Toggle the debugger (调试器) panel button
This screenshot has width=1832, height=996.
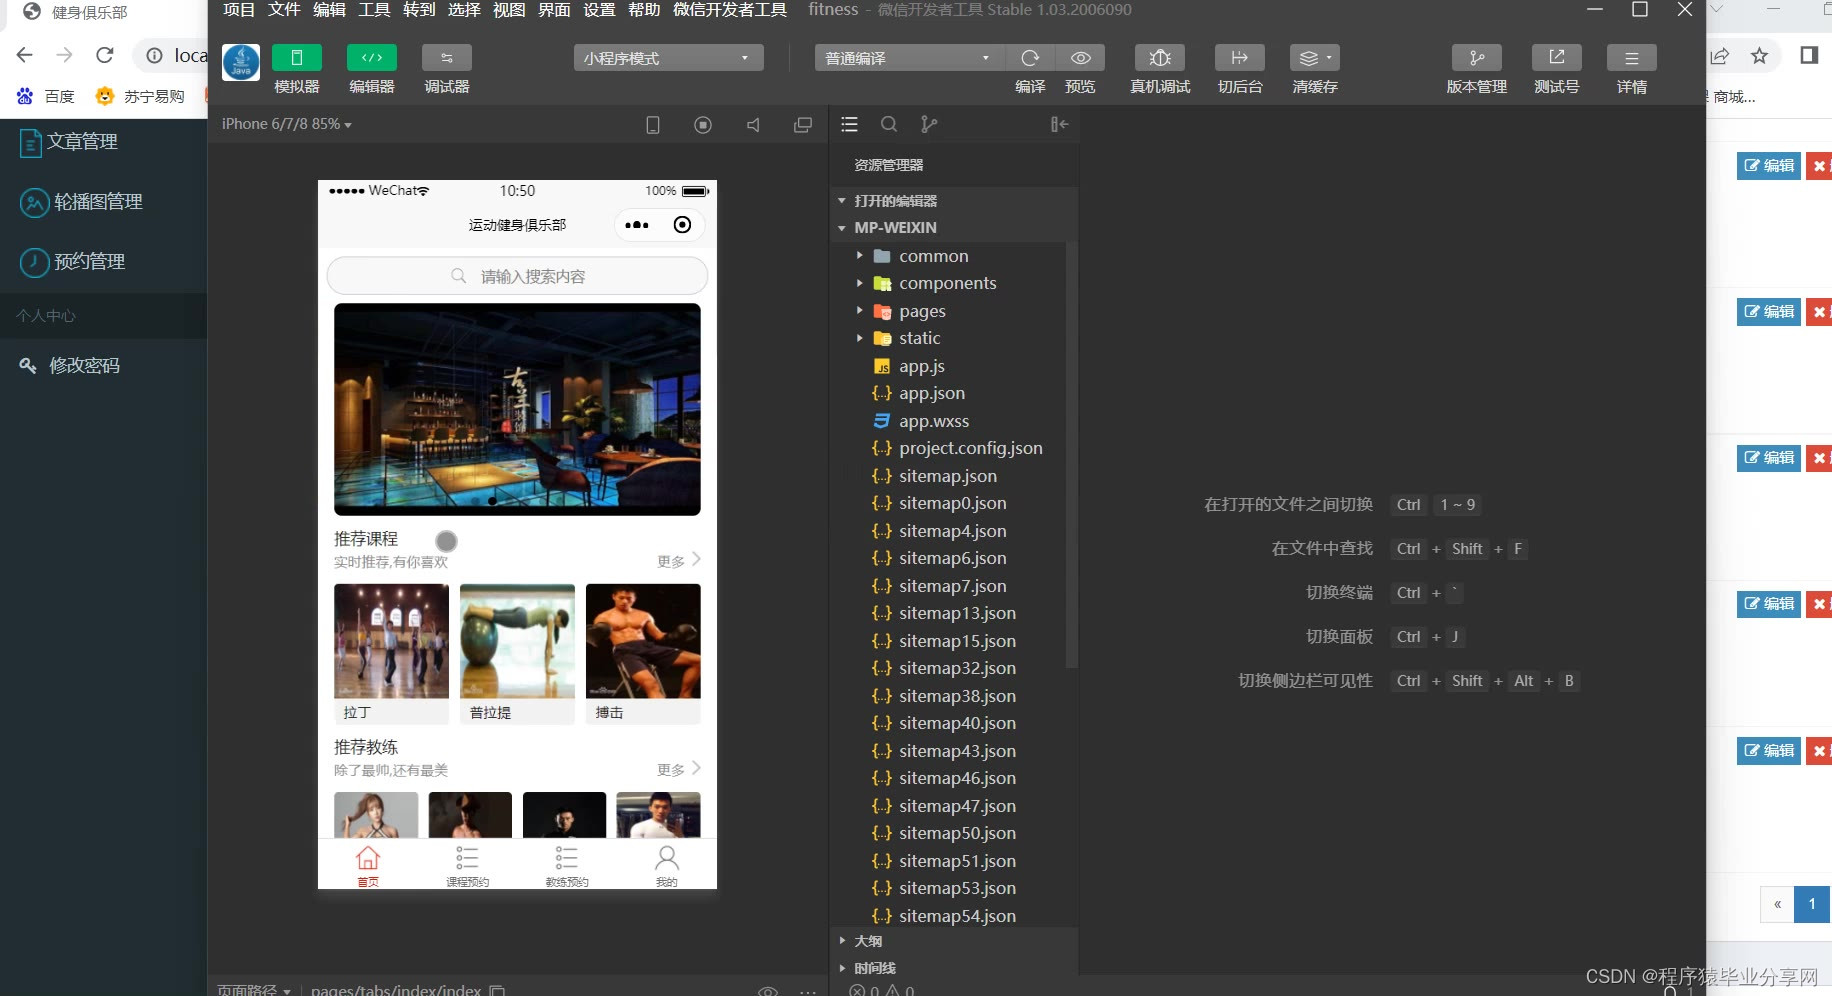point(447,58)
